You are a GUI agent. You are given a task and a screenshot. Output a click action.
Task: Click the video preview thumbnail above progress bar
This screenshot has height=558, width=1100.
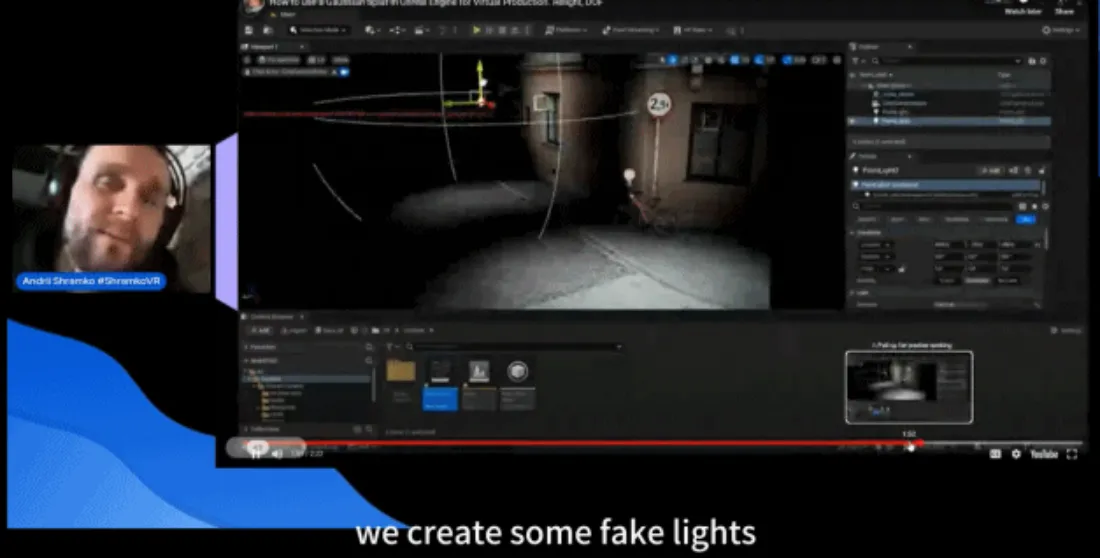pos(909,387)
